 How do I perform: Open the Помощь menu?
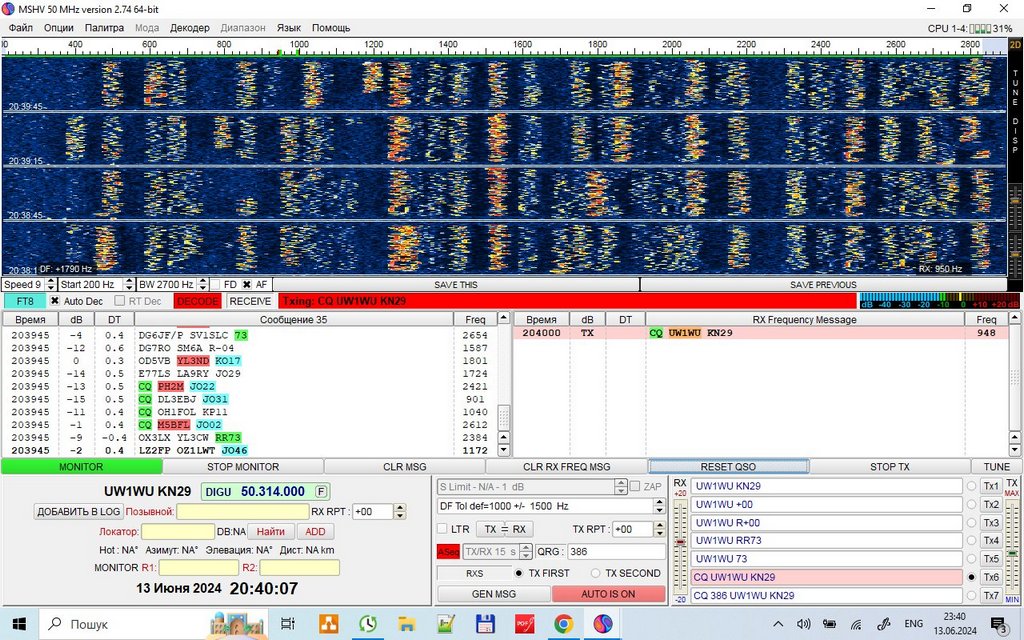[x=330, y=27]
